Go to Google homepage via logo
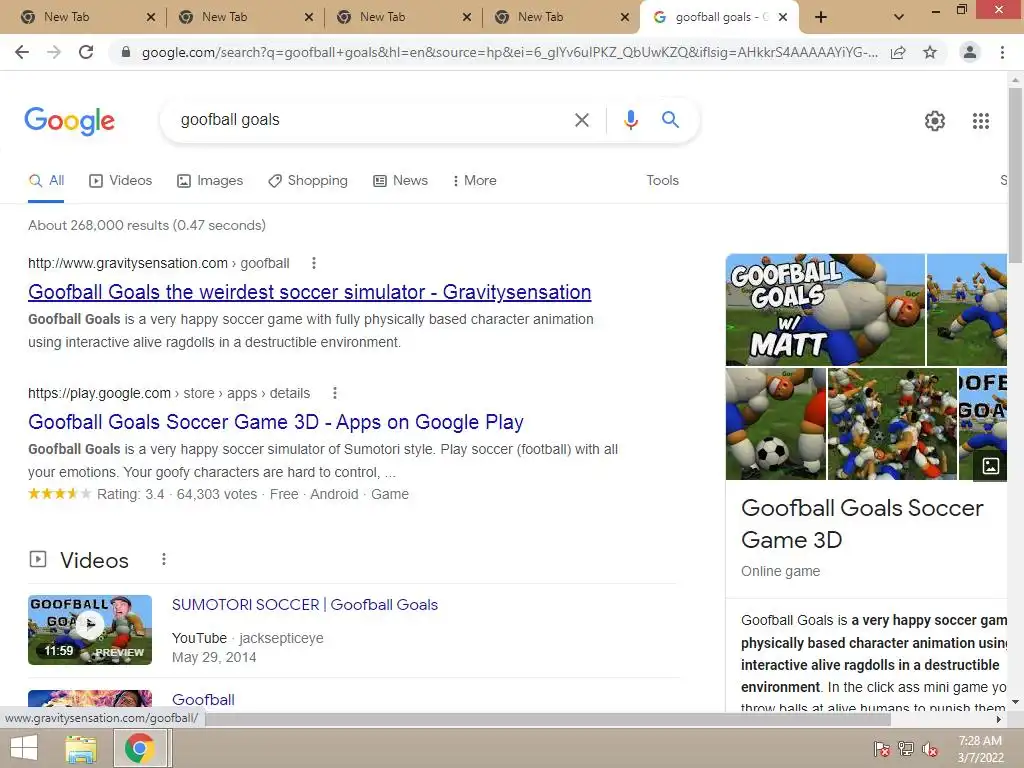Screen dimensions: 1024x768 click(x=69, y=121)
